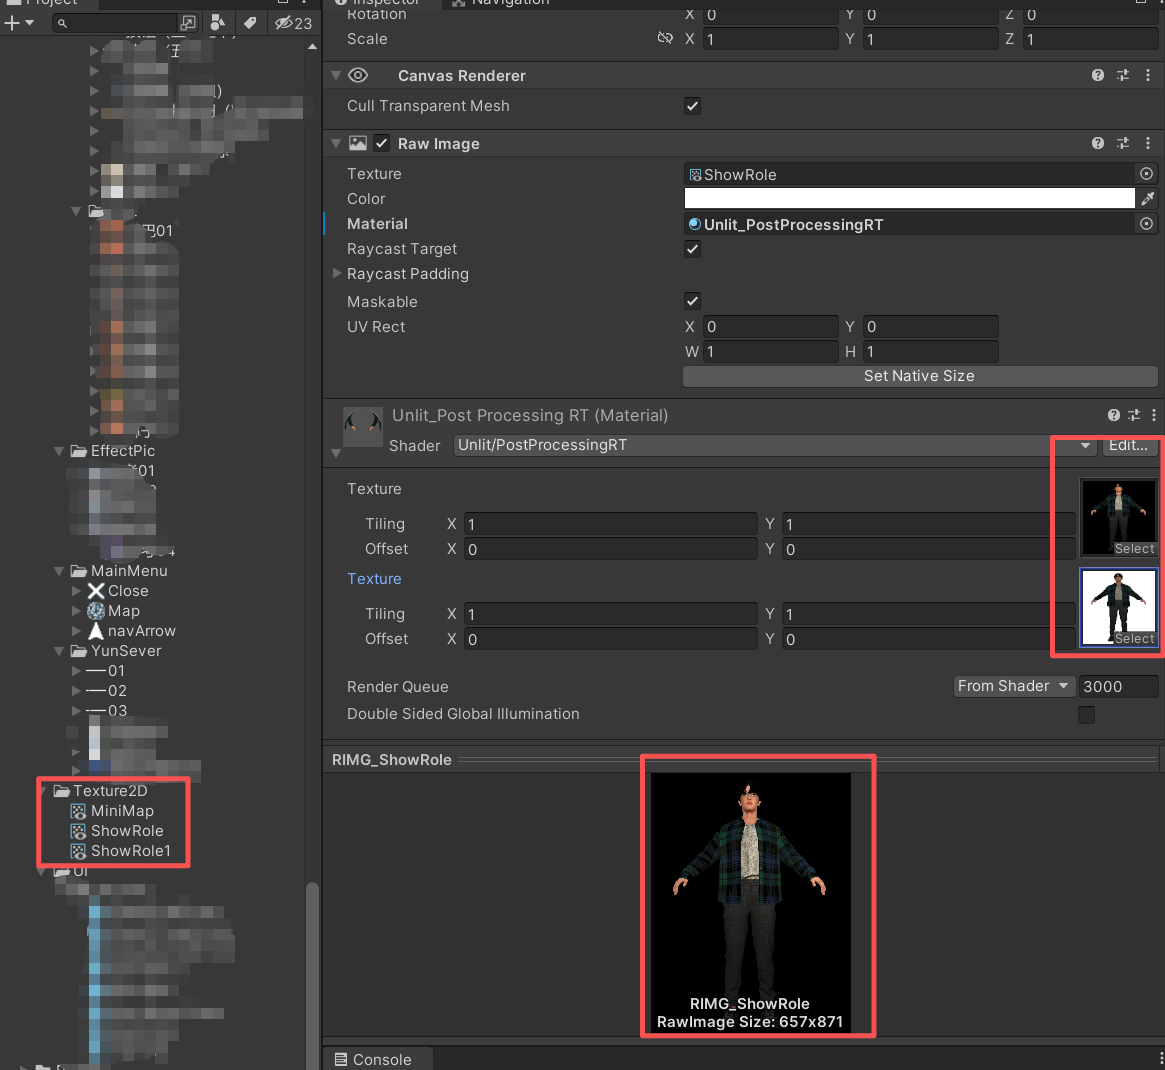Toggle the Raycast Target checkbox
The image size is (1165, 1070).
tap(692, 249)
